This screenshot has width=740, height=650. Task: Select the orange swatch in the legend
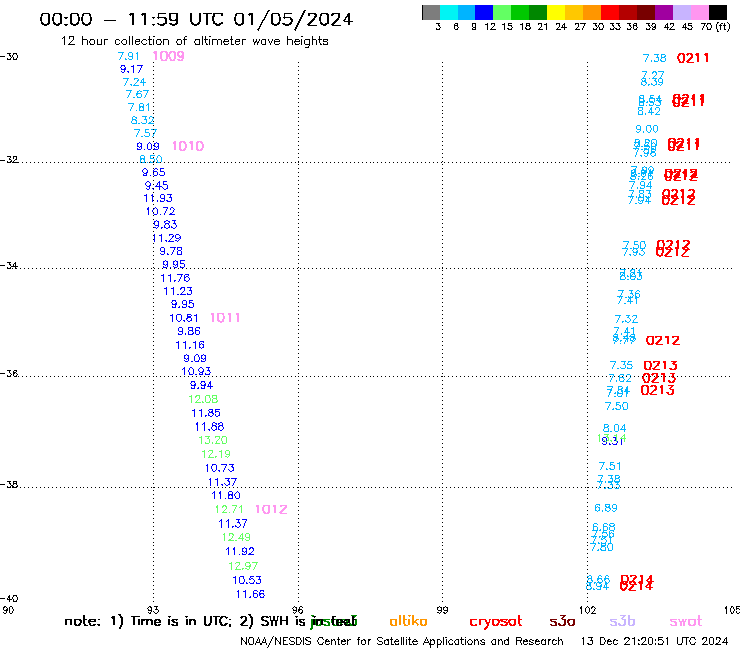point(592,12)
